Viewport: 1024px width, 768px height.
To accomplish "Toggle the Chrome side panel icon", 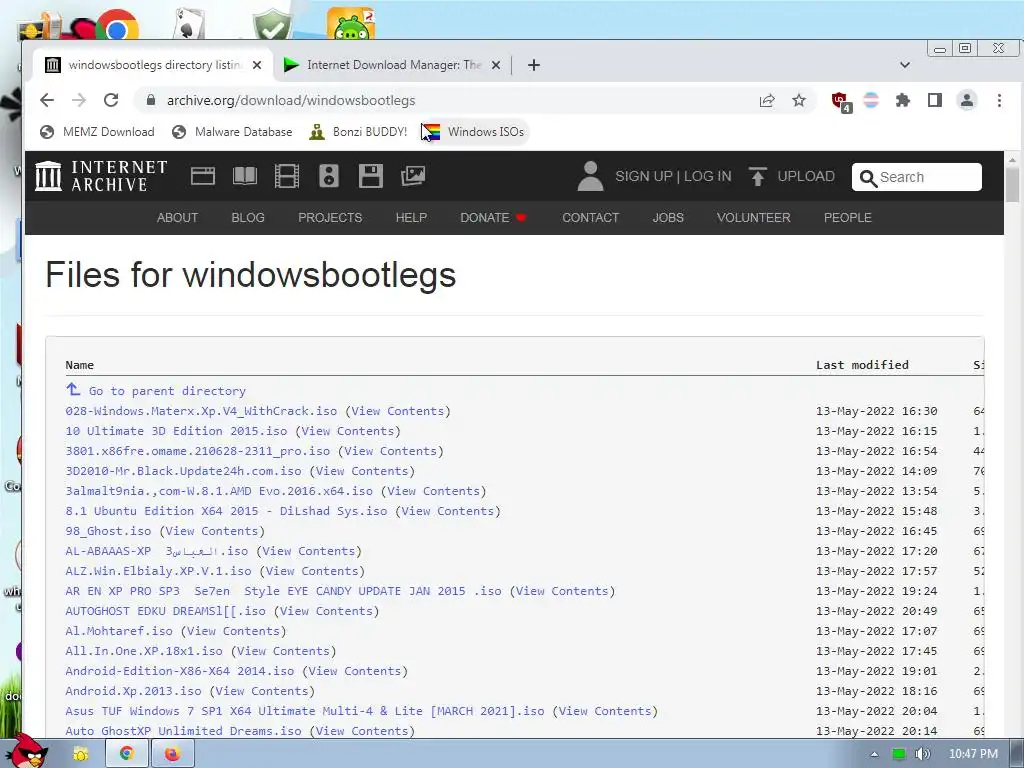I will (935, 101).
